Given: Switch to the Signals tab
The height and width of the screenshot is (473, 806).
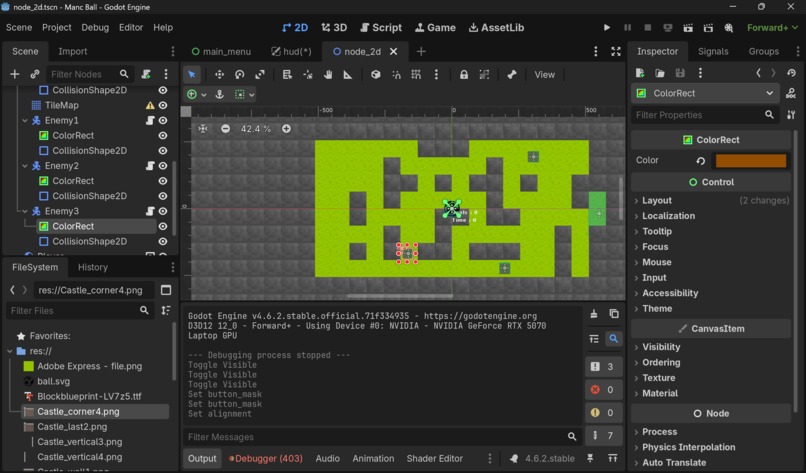Looking at the screenshot, I should 713,51.
